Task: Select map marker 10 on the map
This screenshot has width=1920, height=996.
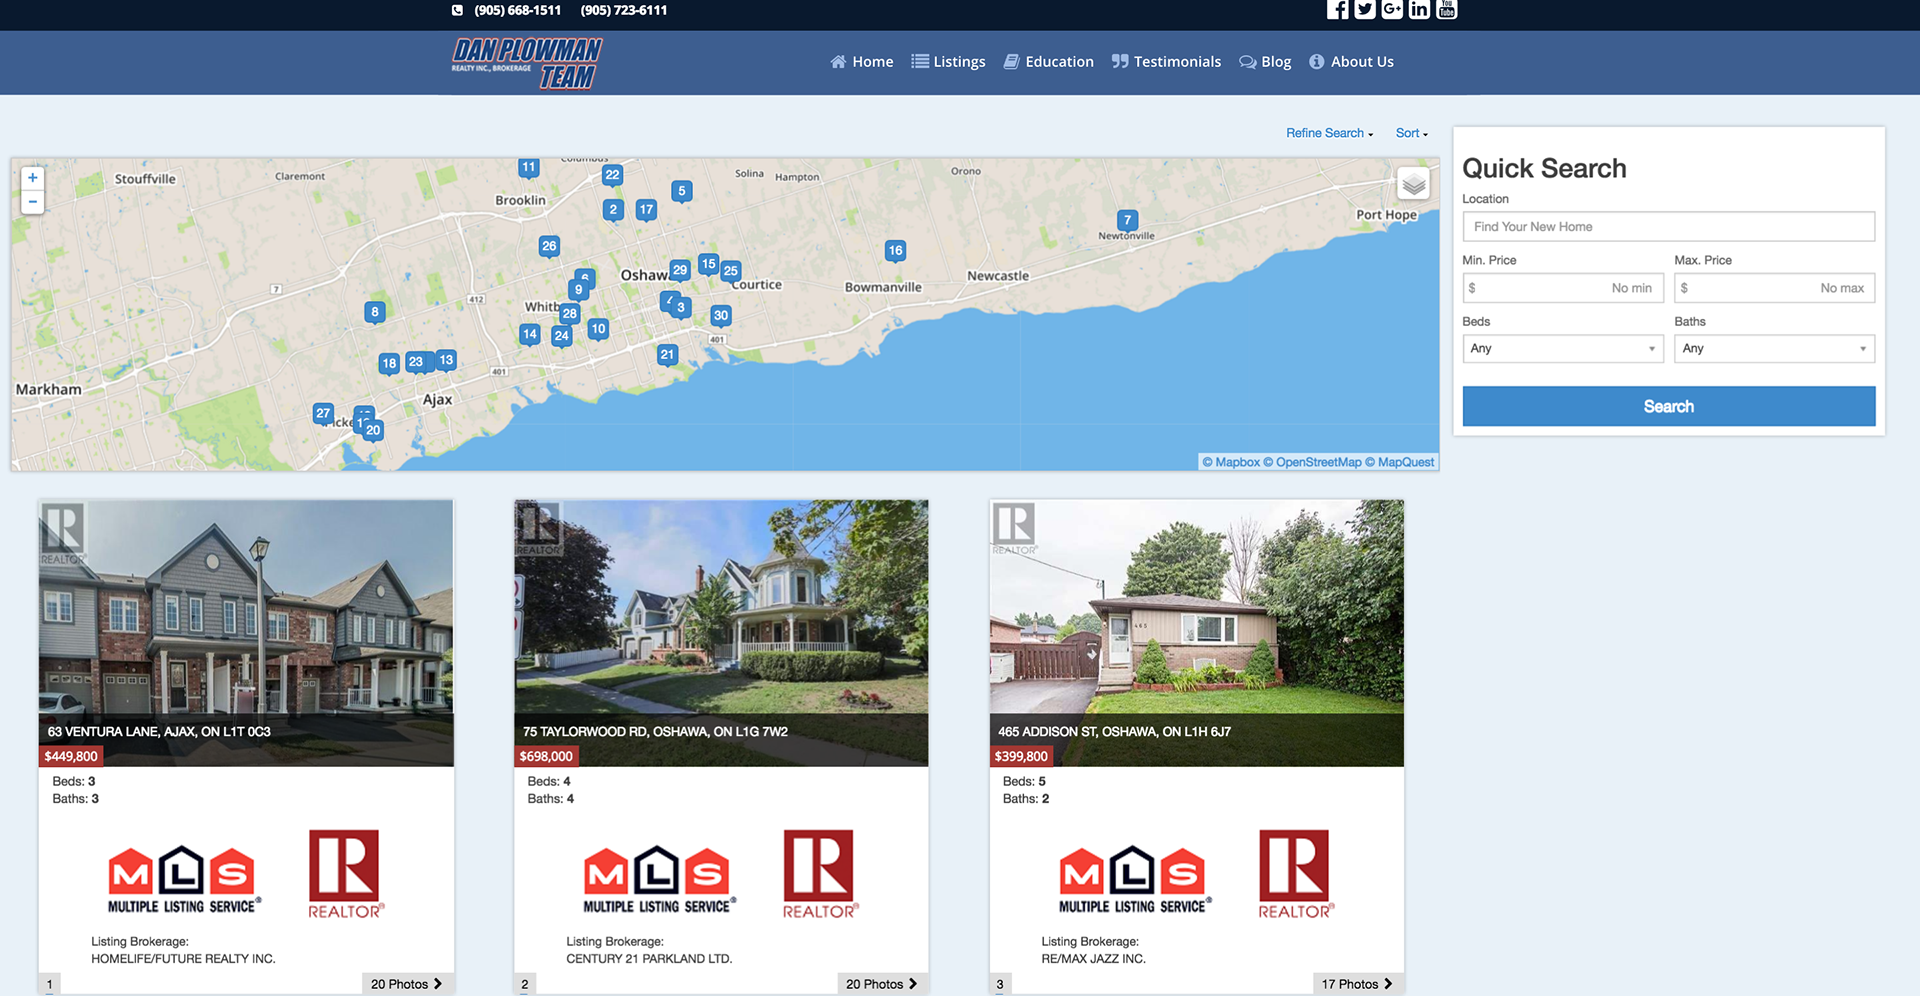Action: pyautogui.click(x=598, y=329)
